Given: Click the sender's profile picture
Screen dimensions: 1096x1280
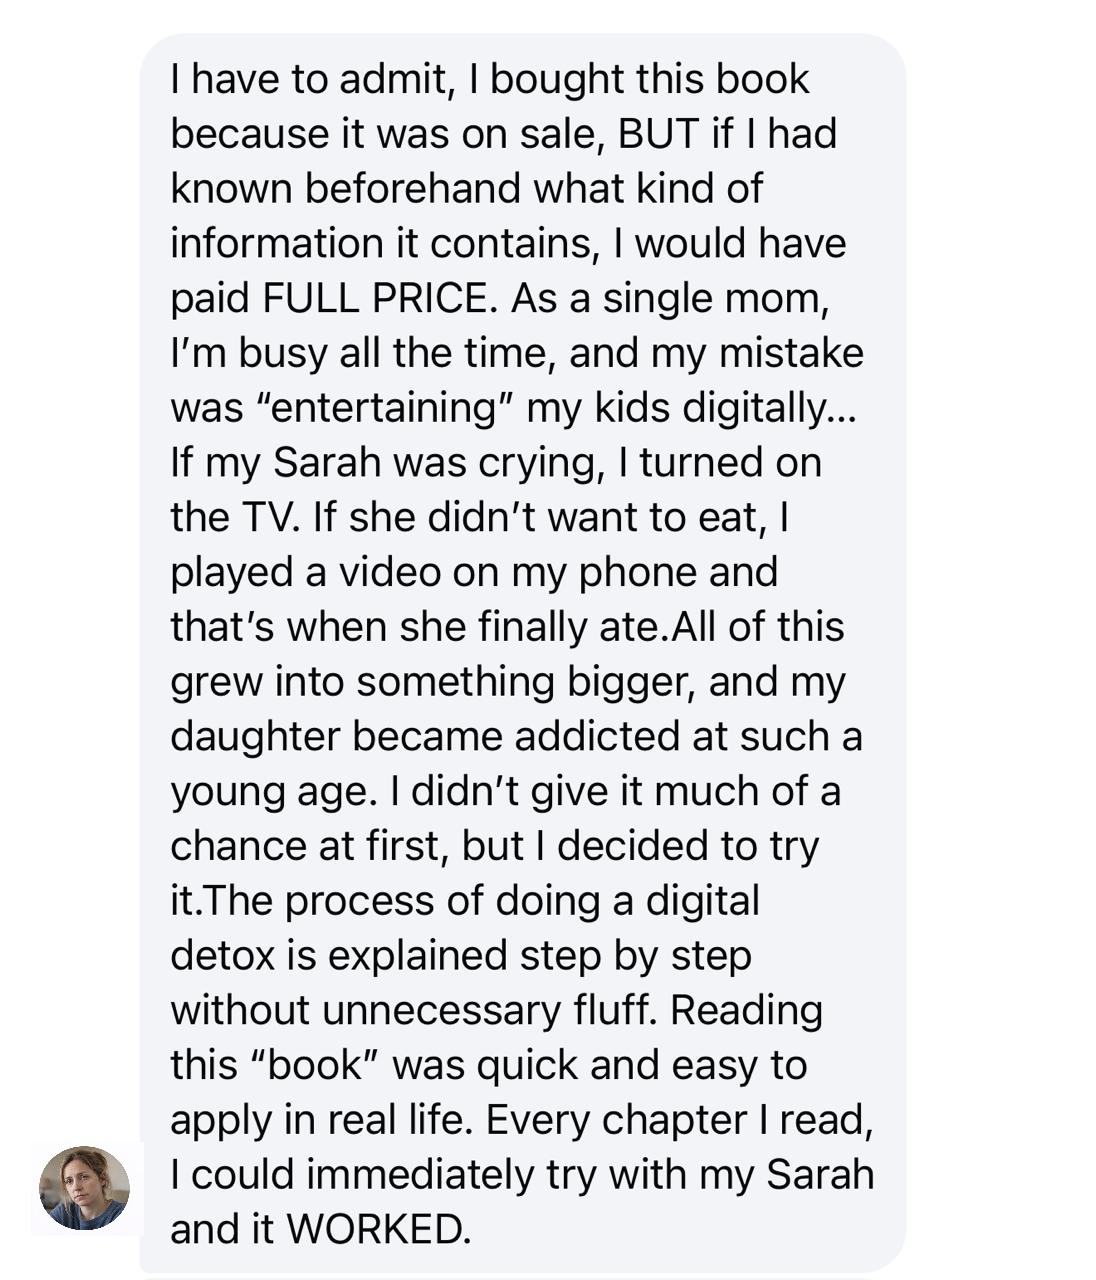Looking at the screenshot, I should pyautogui.click(x=84, y=1187).
